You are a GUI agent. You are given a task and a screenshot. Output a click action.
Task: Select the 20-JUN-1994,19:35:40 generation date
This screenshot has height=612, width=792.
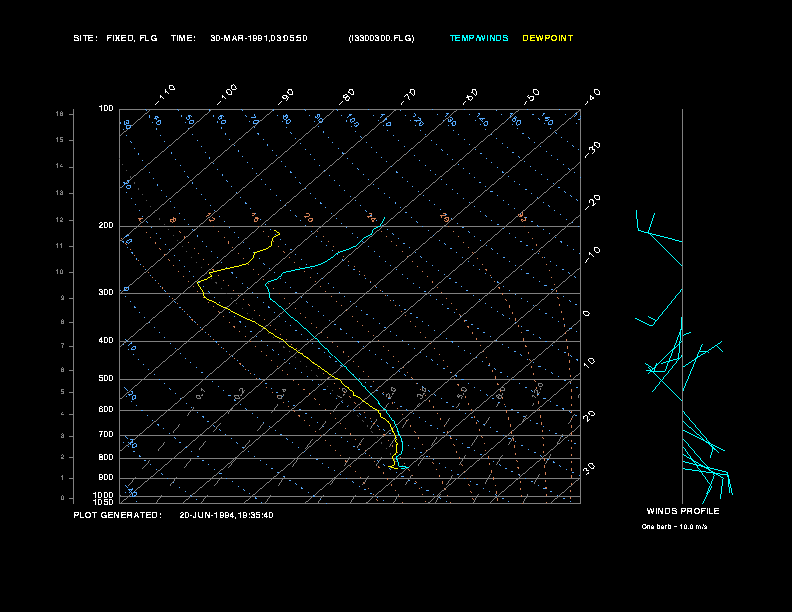tap(226, 515)
